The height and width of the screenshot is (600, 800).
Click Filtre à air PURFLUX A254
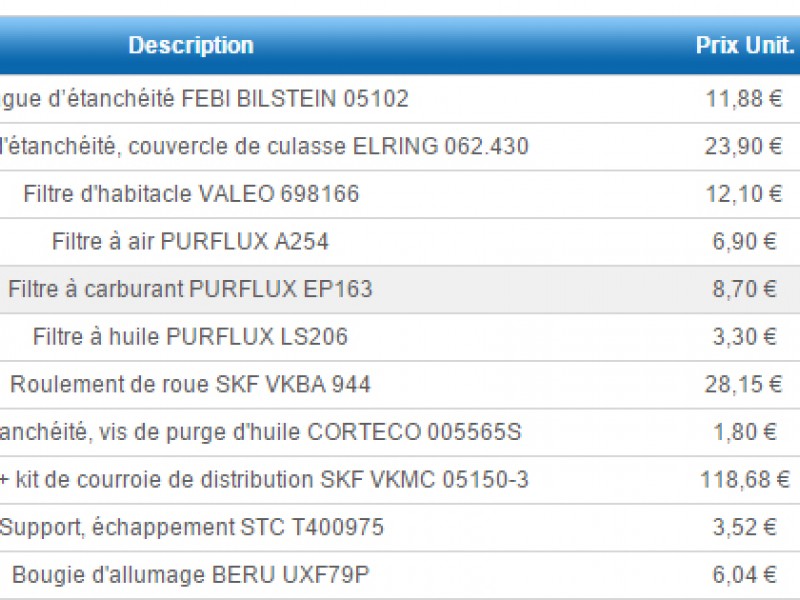(190, 242)
